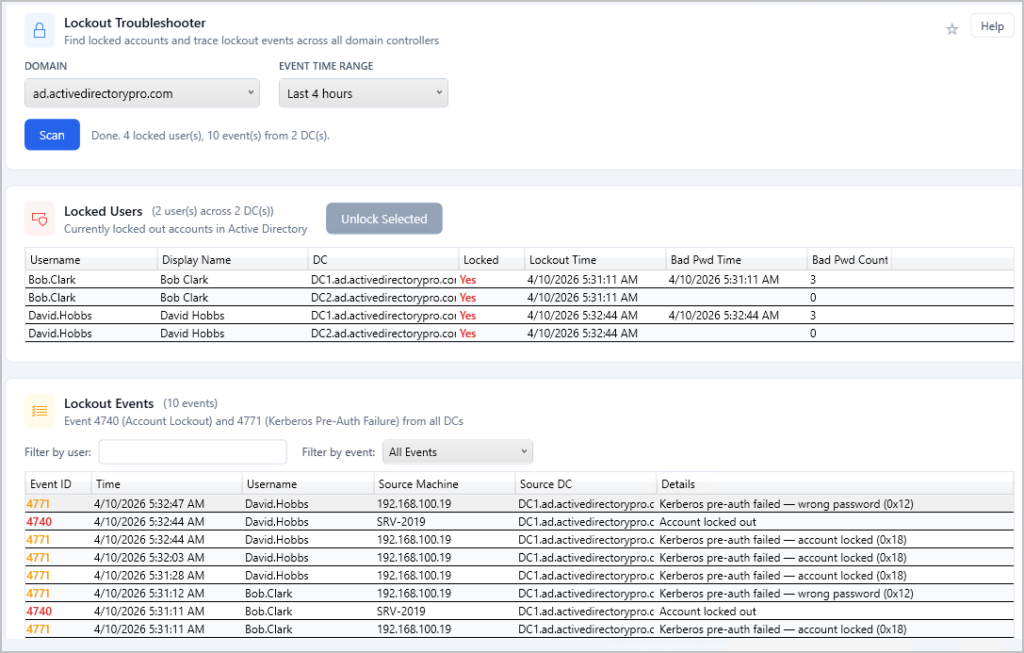This screenshot has height=653, width=1024.
Task: Sort by Display Name column header
Action: coord(232,260)
